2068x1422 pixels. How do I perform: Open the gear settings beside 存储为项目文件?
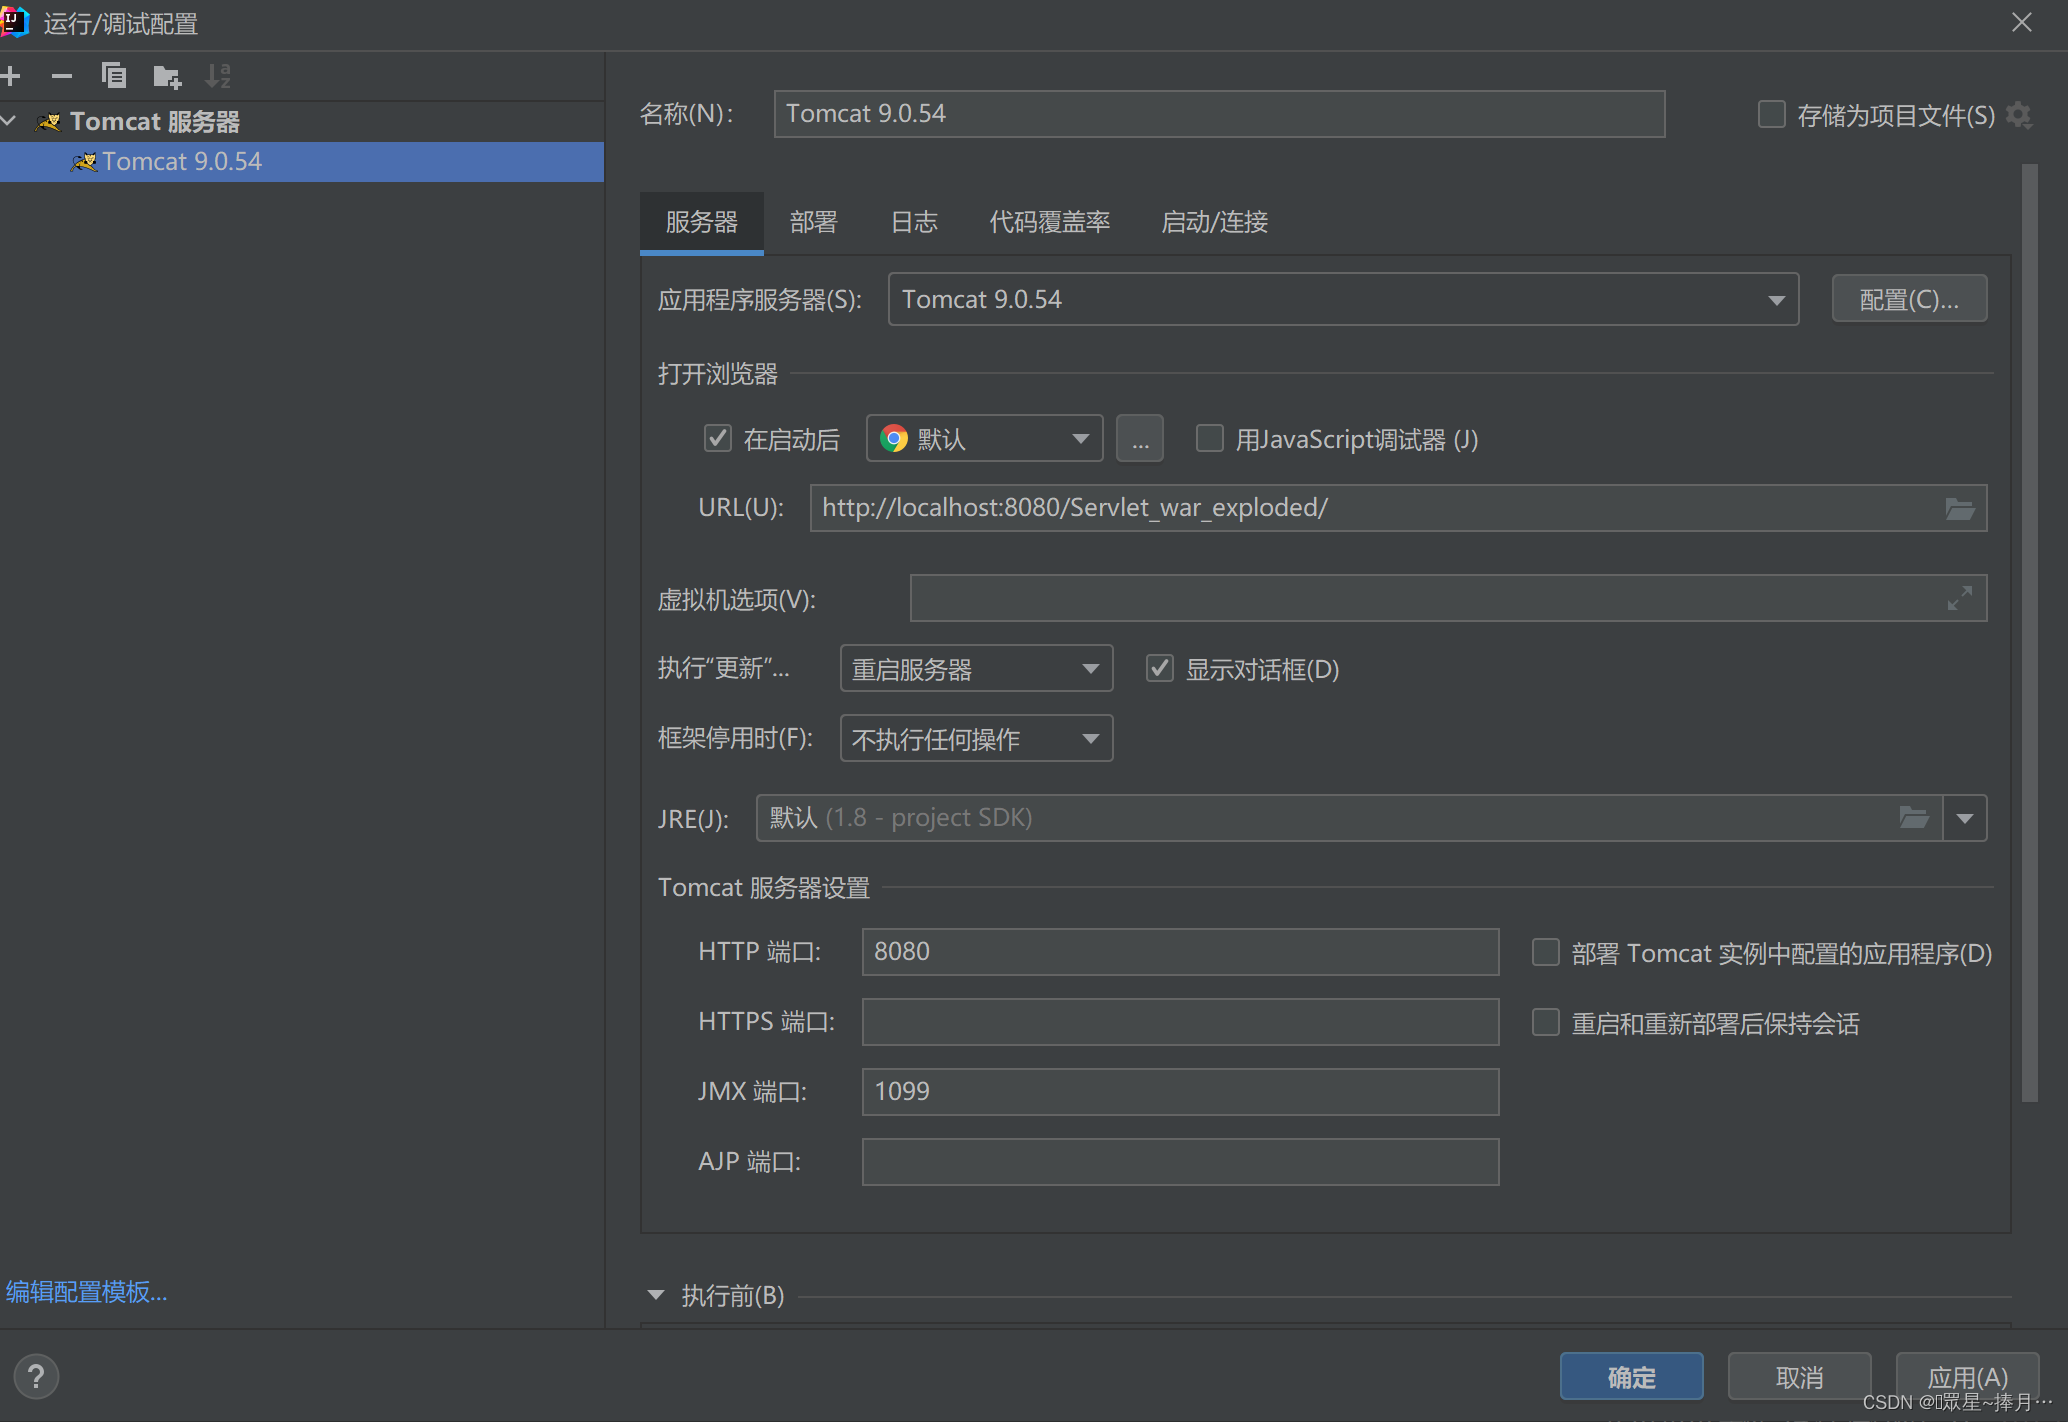point(2019,115)
